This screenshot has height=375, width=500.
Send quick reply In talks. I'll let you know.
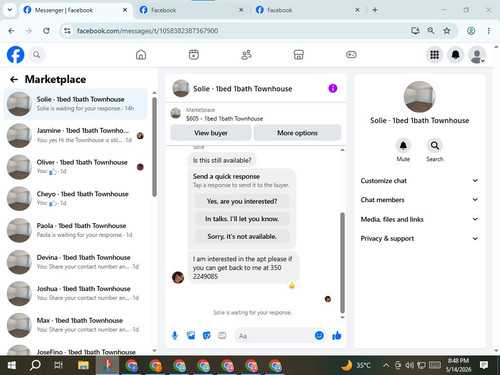click(x=242, y=219)
